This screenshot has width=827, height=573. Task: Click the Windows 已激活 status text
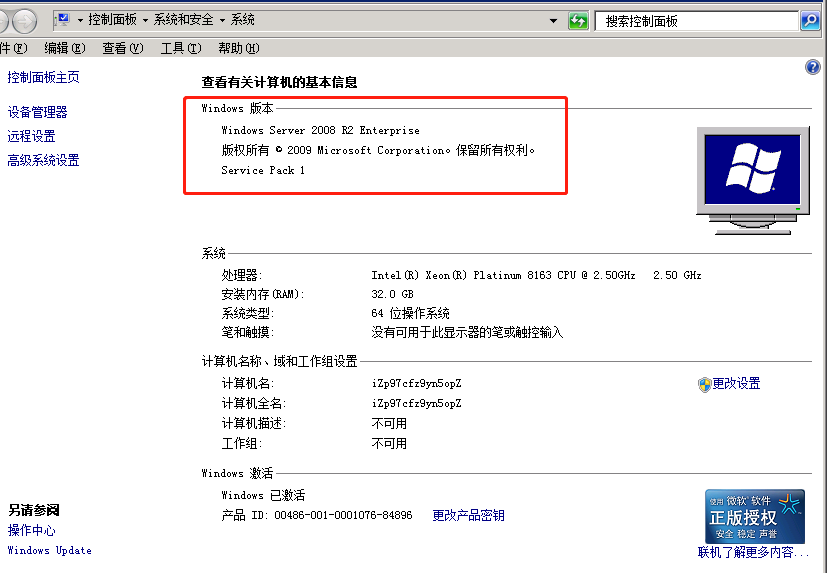coord(263,495)
